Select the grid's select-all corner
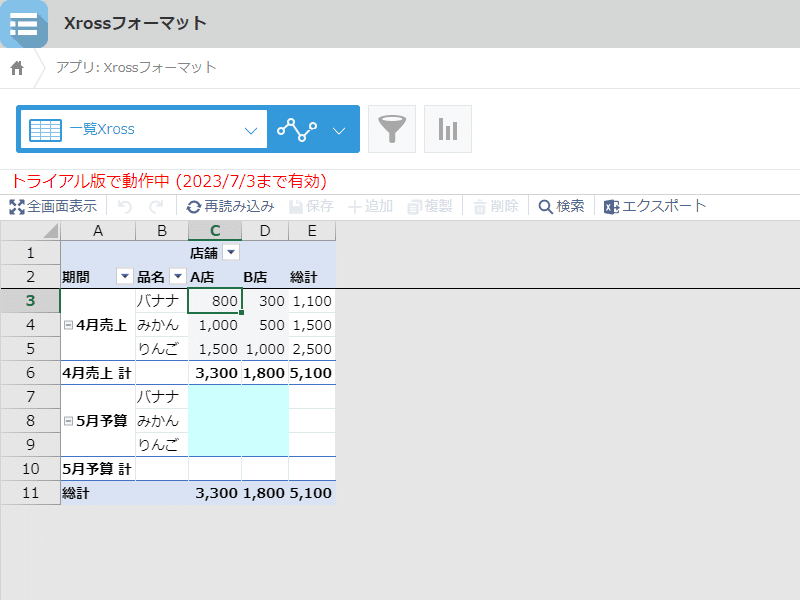800x600 pixels. point(31,231)
